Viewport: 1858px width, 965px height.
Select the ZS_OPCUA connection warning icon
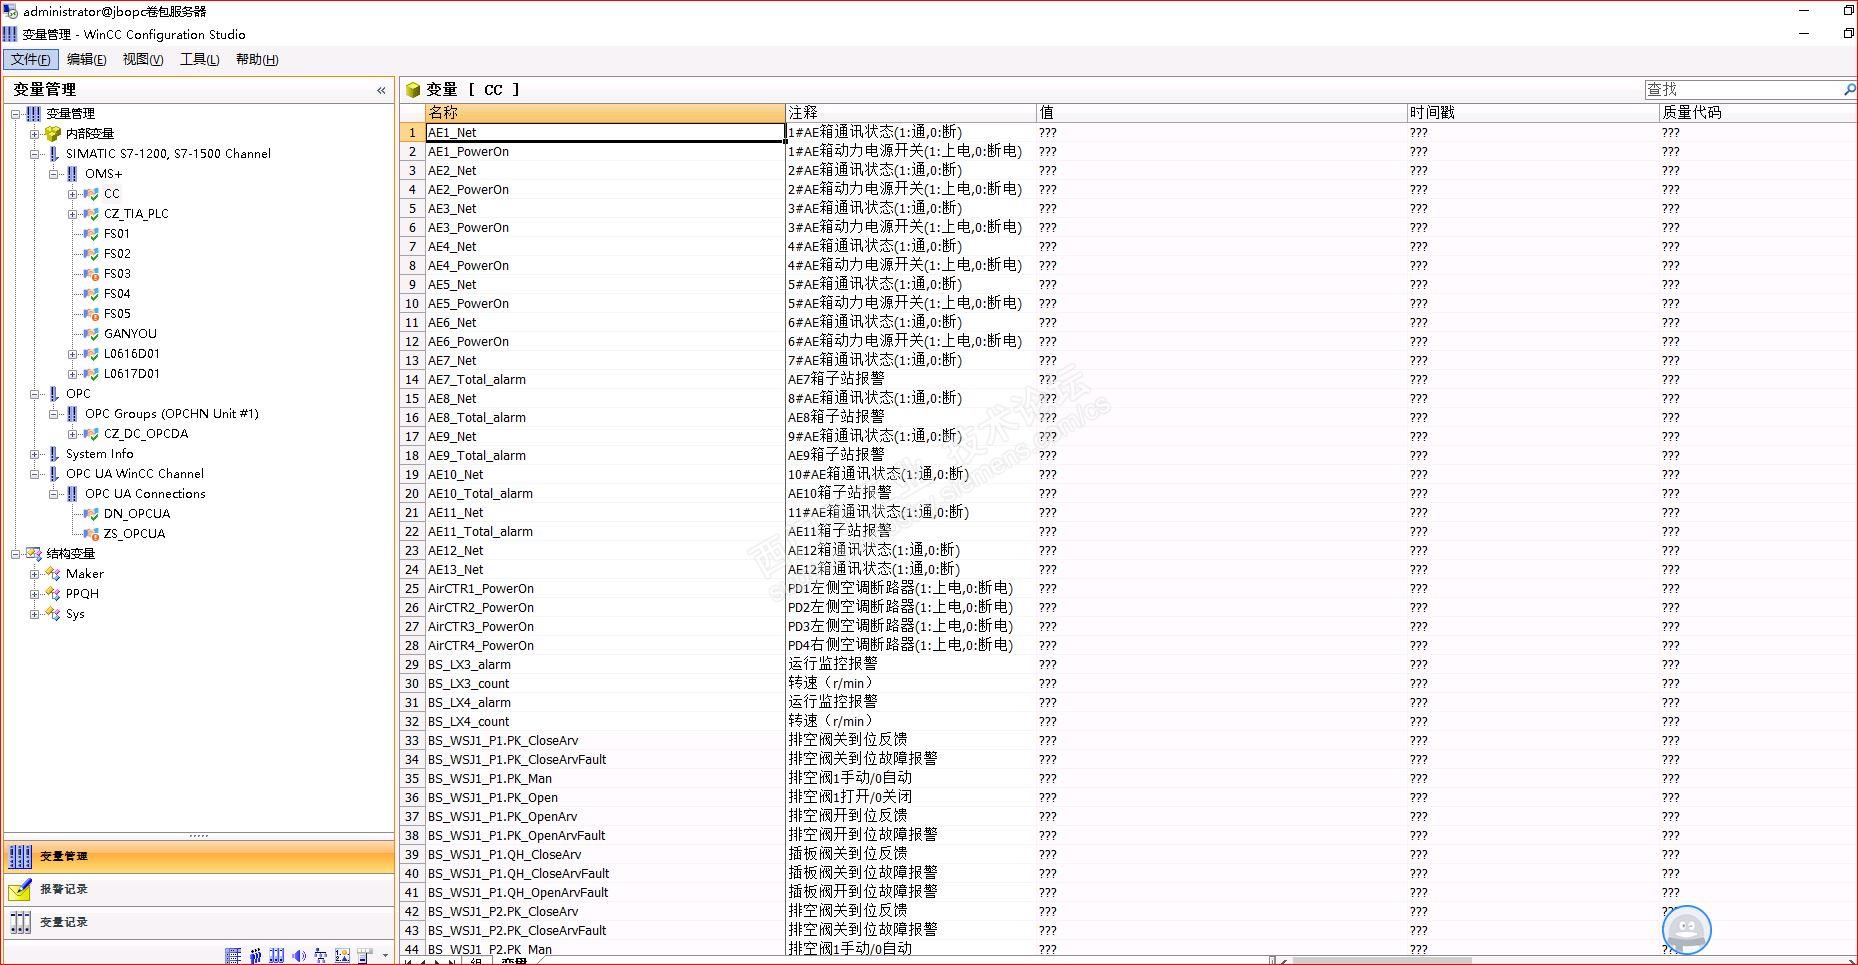pos(91,534)
